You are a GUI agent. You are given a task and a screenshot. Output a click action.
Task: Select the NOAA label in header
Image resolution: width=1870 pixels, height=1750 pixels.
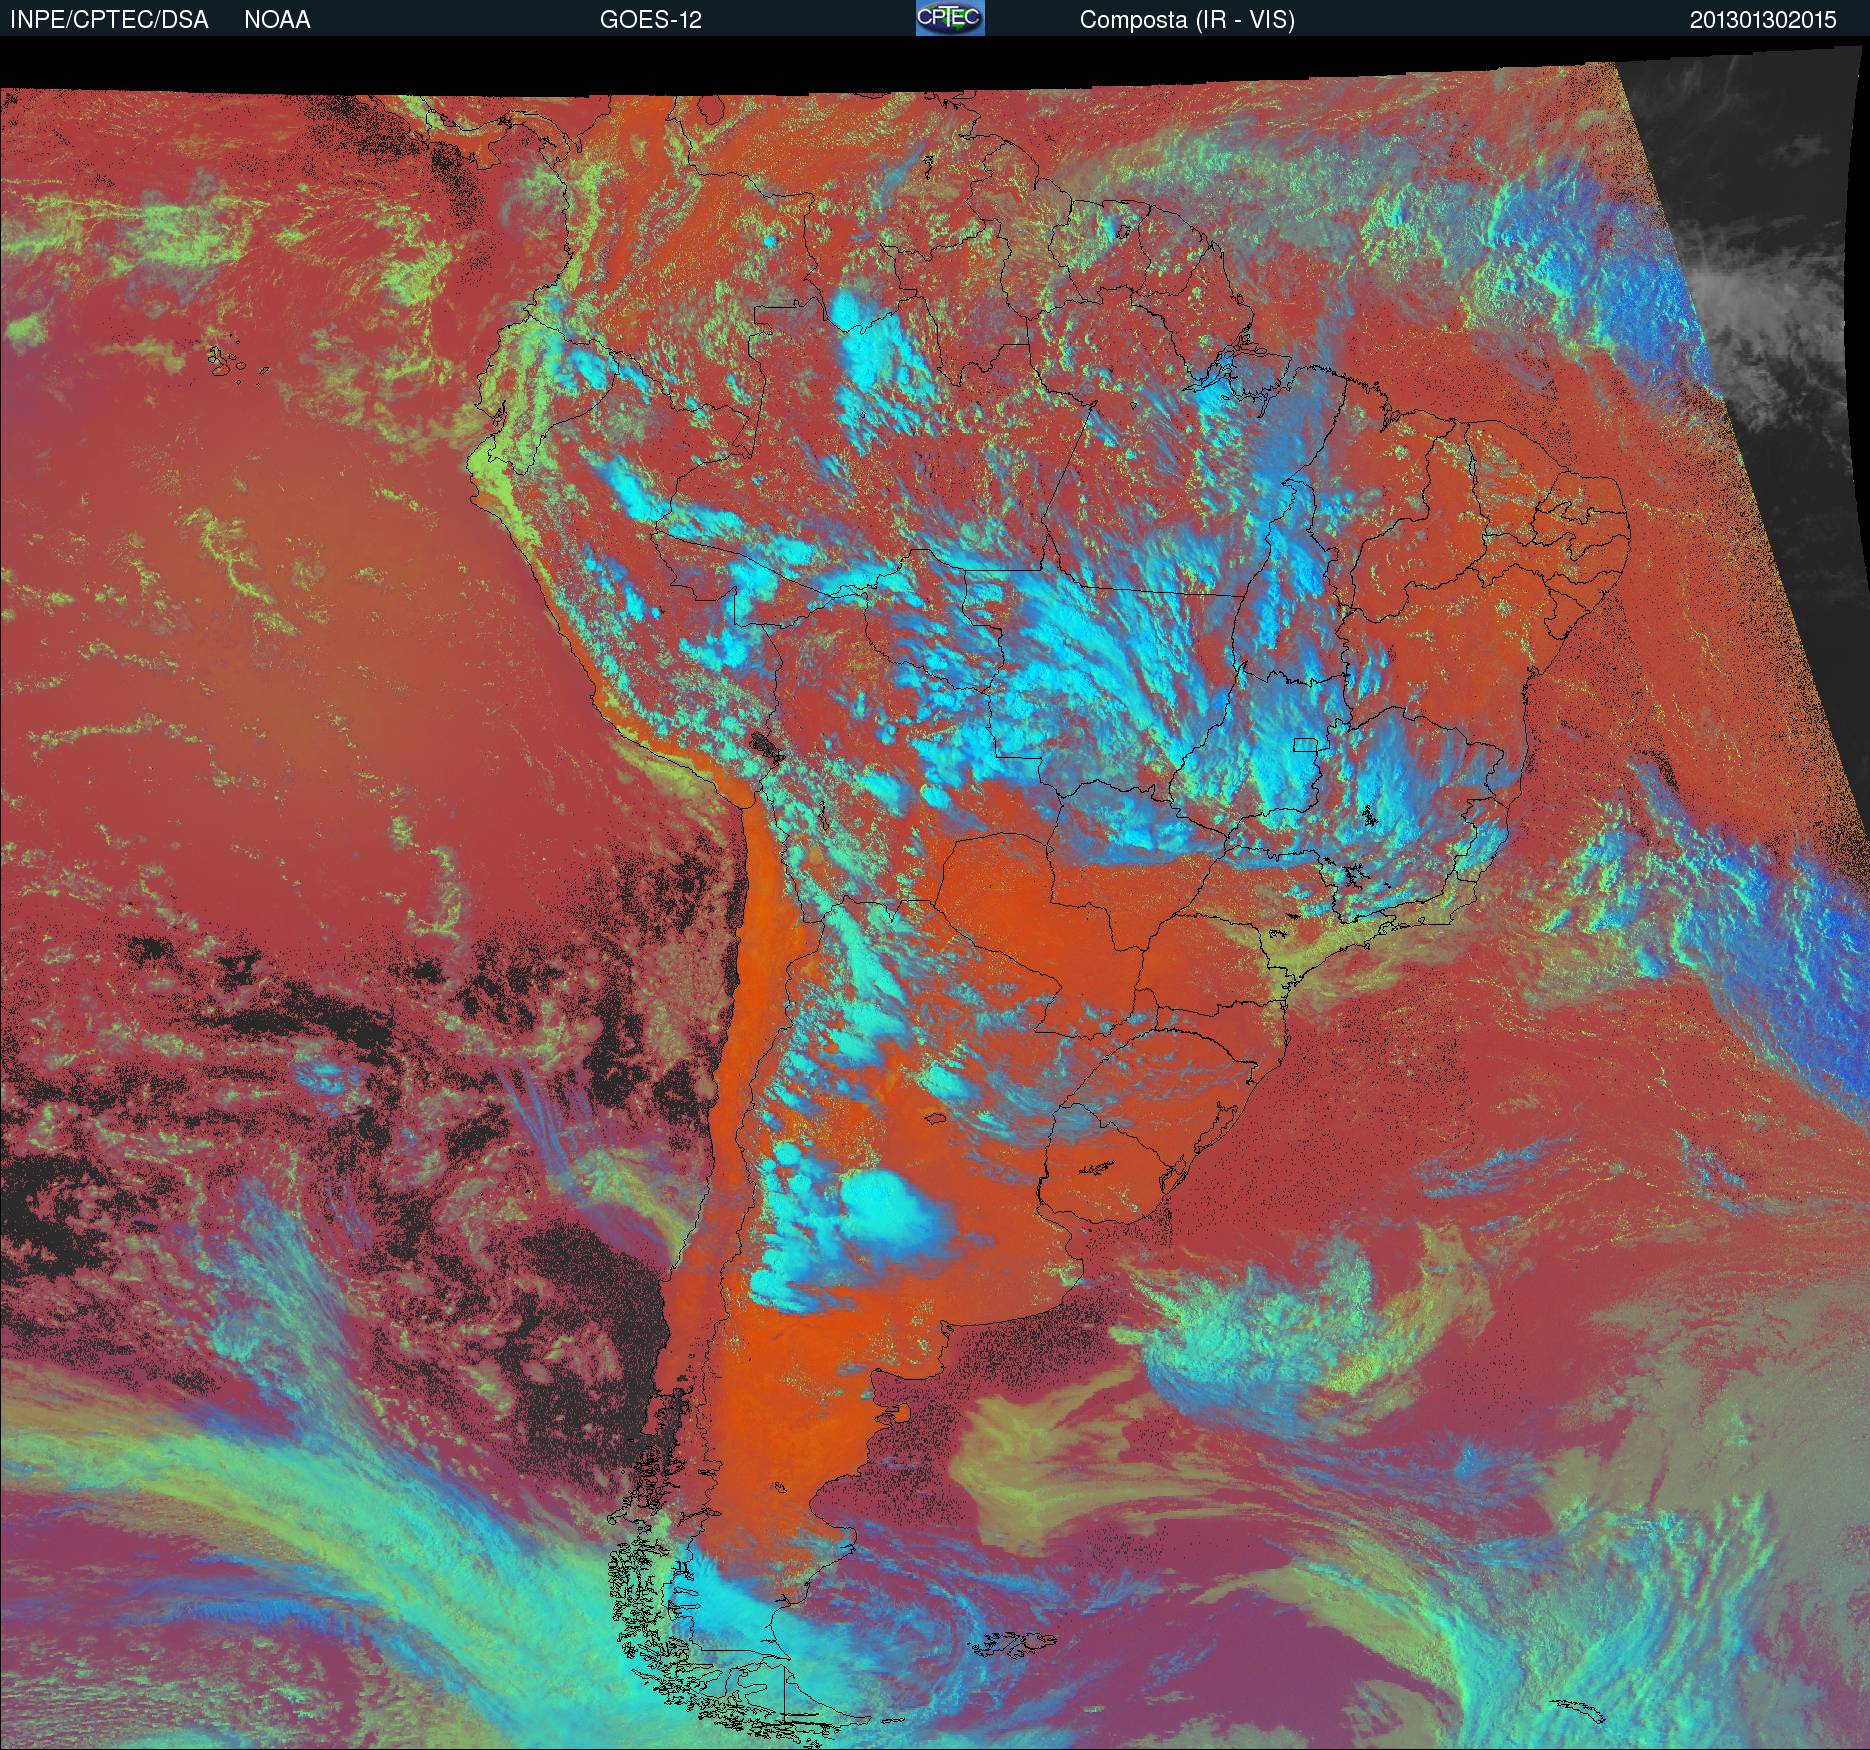(277, 20)
